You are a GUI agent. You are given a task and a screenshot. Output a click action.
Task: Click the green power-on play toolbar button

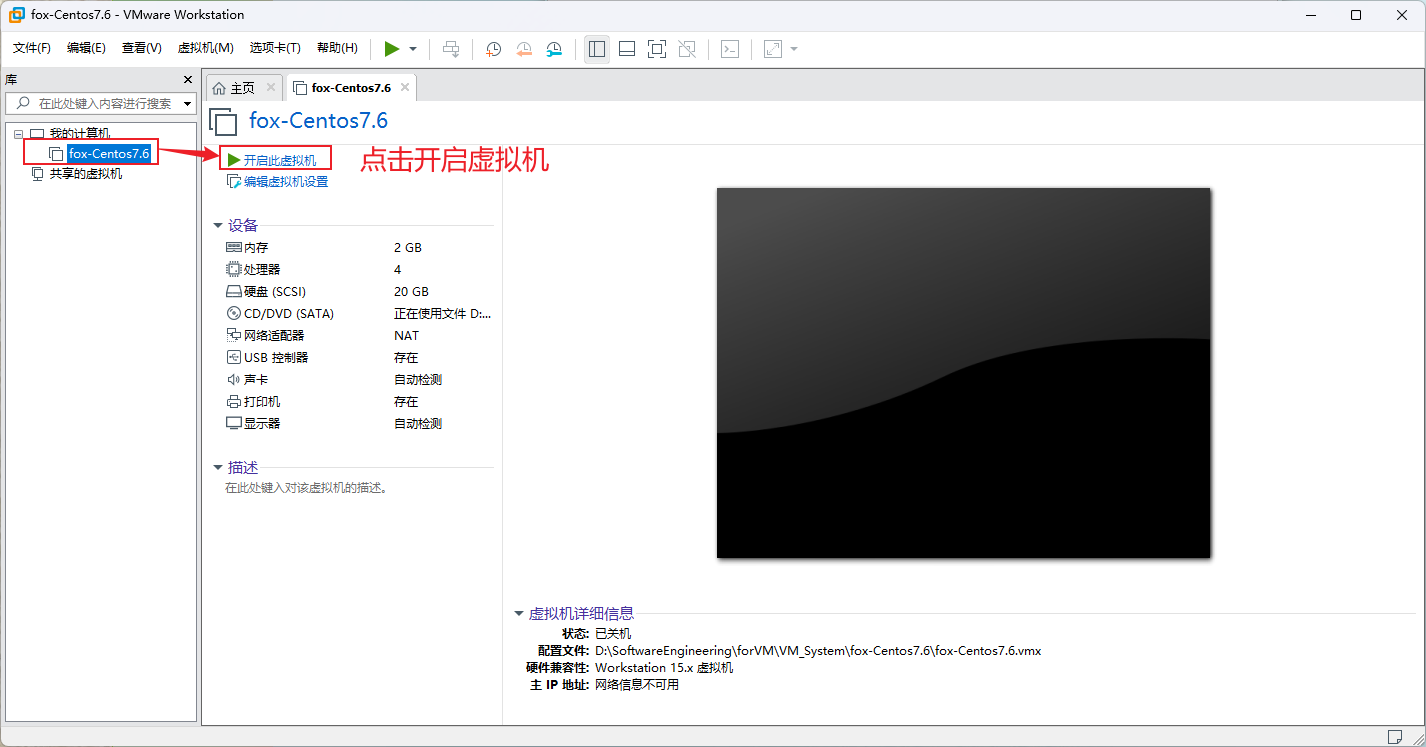[x=392, y=49]
